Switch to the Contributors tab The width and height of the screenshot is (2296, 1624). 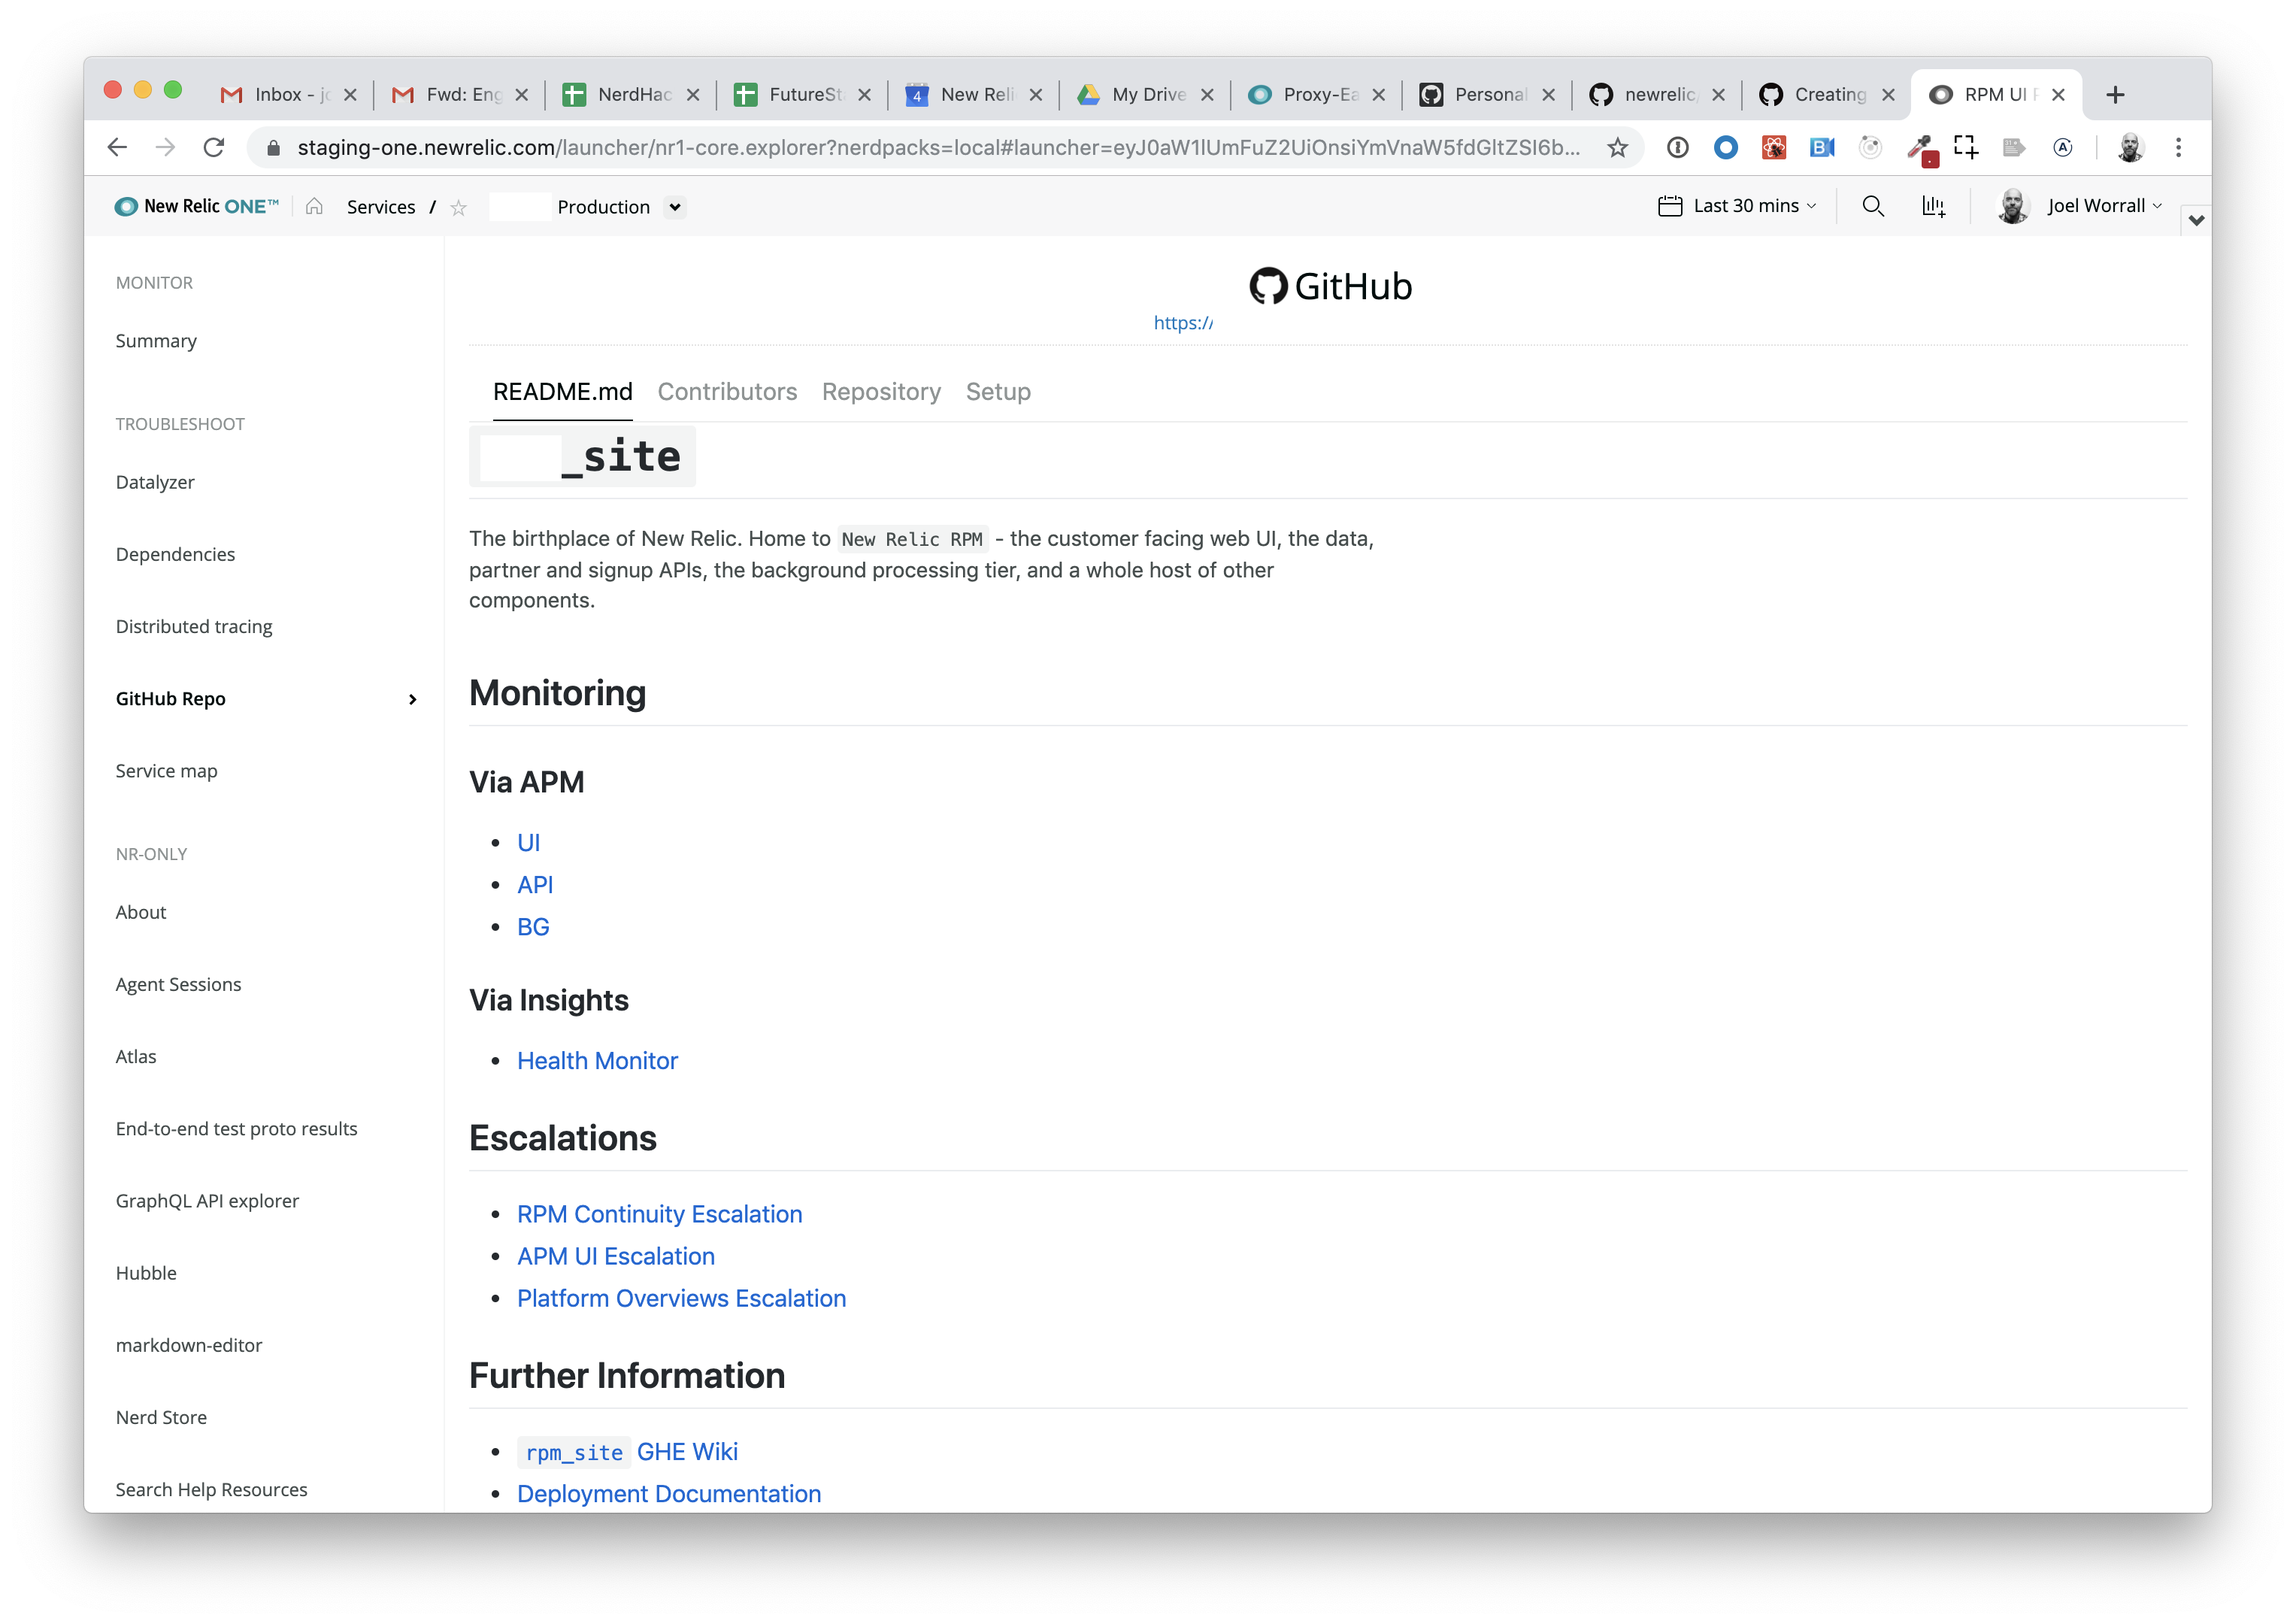click(x=727, y=392)
